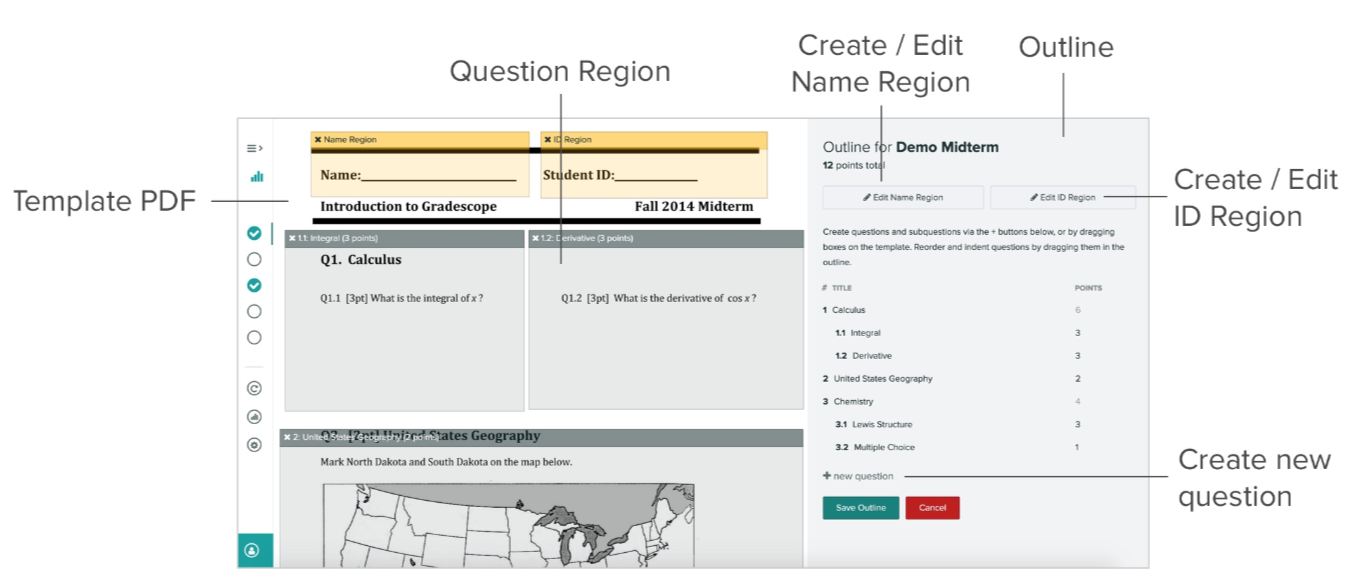Click the topmost checked step circle in sidebar
The width and height of the screenshot is (1358, 585).
coord(254,233)
